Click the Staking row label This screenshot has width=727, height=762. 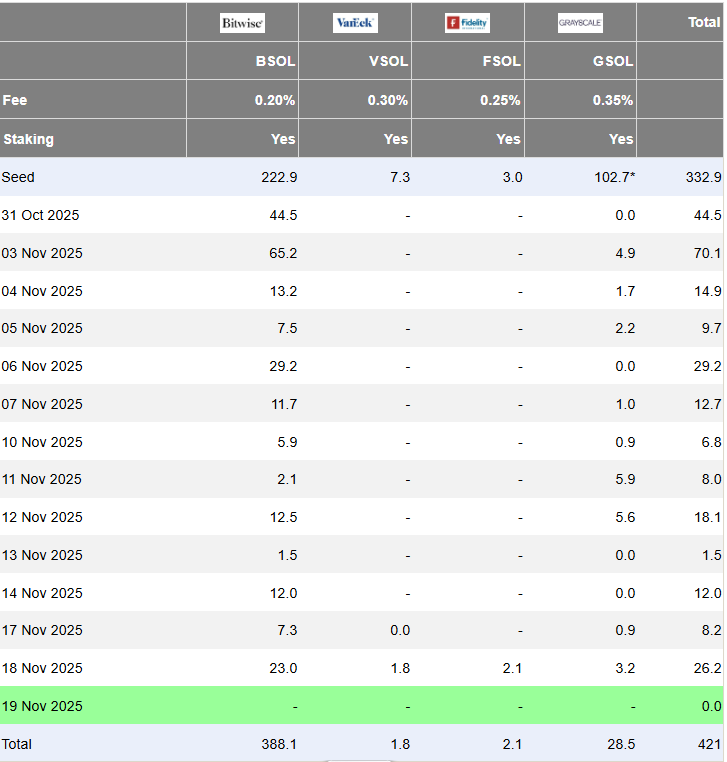click(x=28, y=139)
